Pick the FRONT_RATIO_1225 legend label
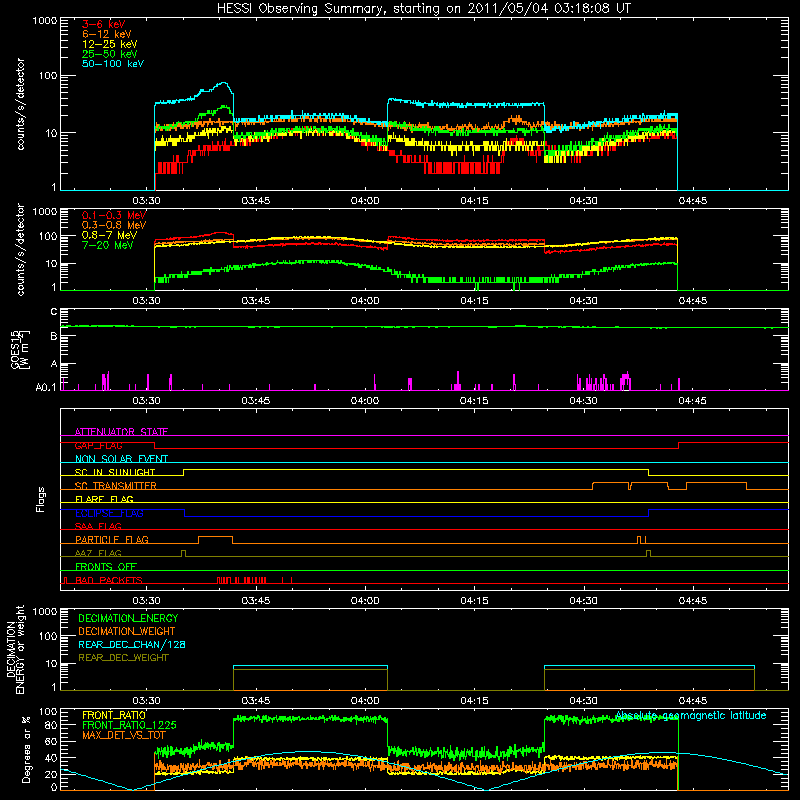Screen dimensions: 800x800 pos(129,725)
